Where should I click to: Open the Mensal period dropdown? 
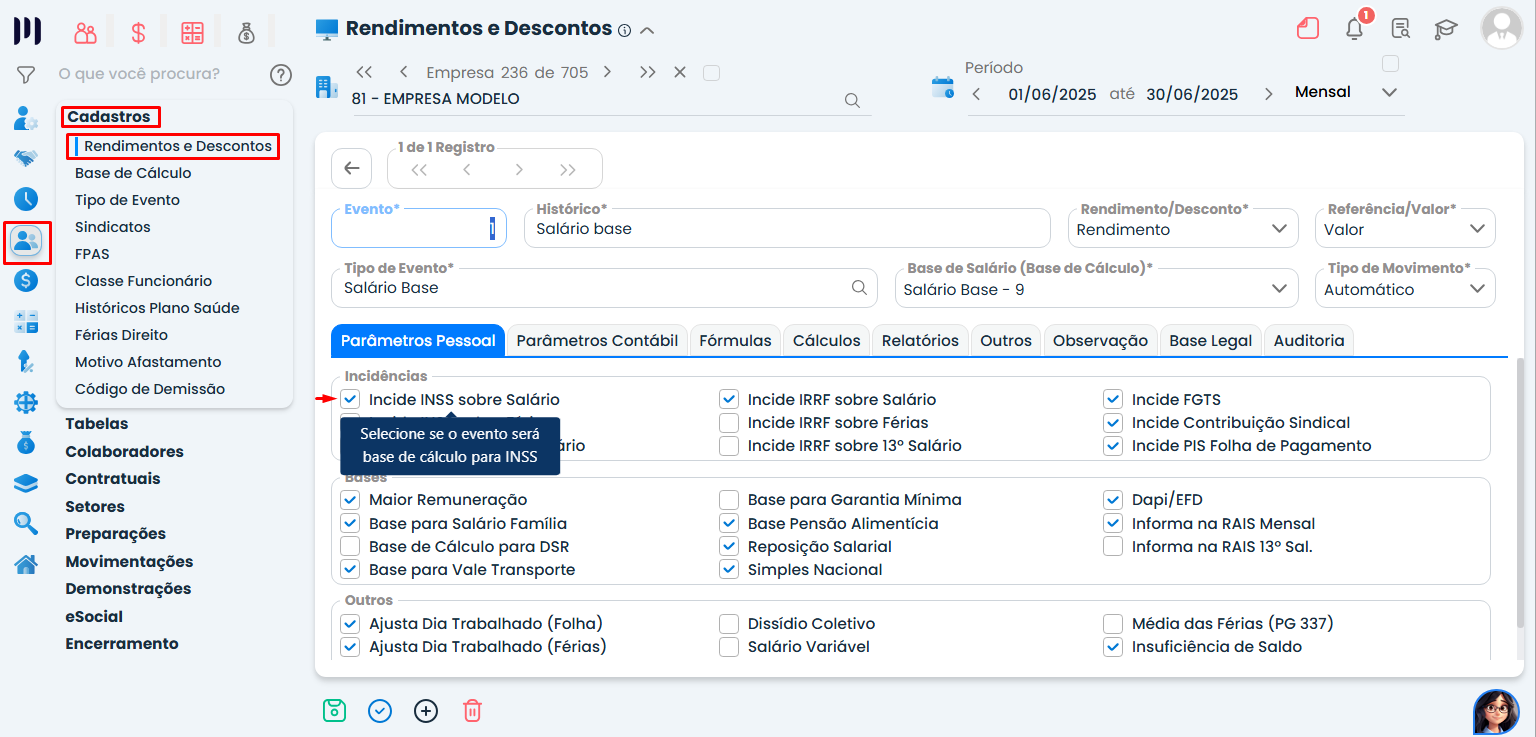(1345, 92)
